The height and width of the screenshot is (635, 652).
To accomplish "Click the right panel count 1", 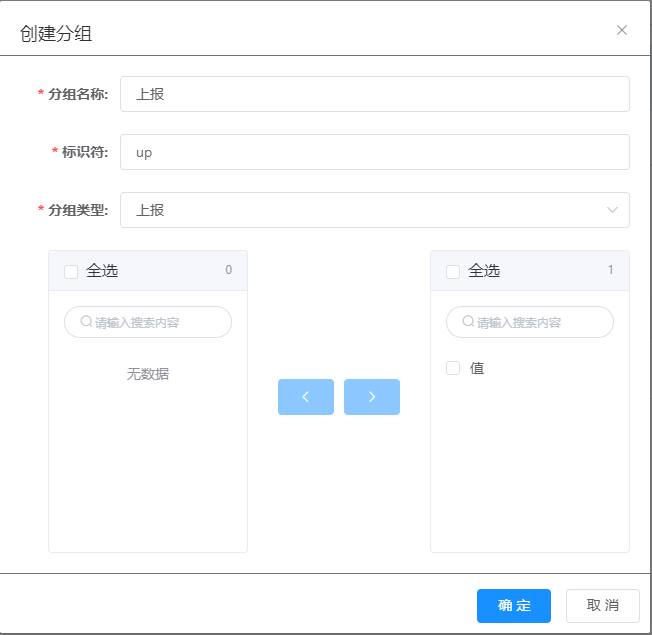I will [x=610, y=270].
